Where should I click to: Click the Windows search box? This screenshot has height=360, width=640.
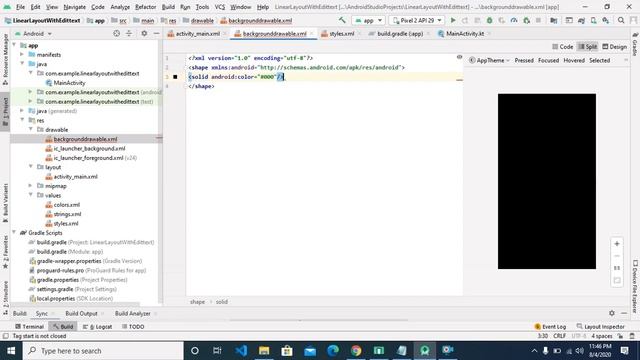click(103, 351)
